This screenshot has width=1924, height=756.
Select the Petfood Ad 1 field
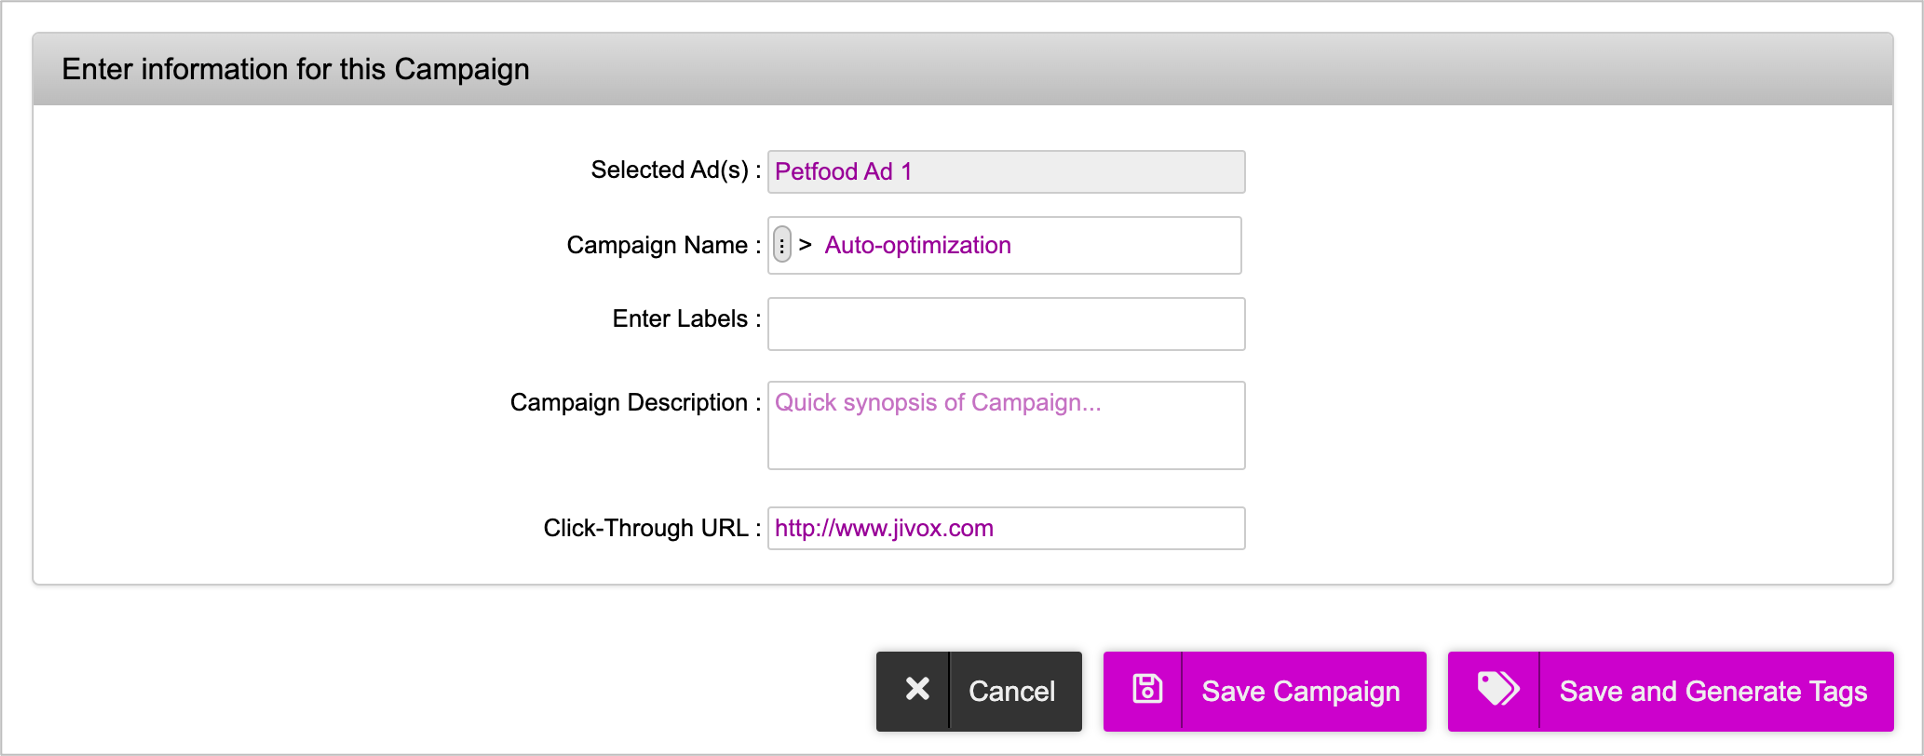point(1005,172)
